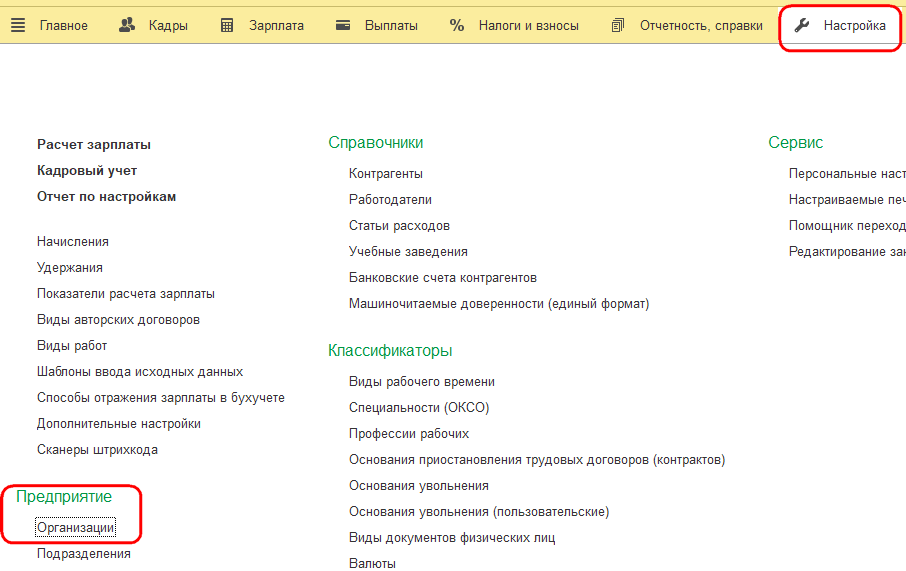
Task: Open Дополнительные настройки
Action: pos(119,424)
